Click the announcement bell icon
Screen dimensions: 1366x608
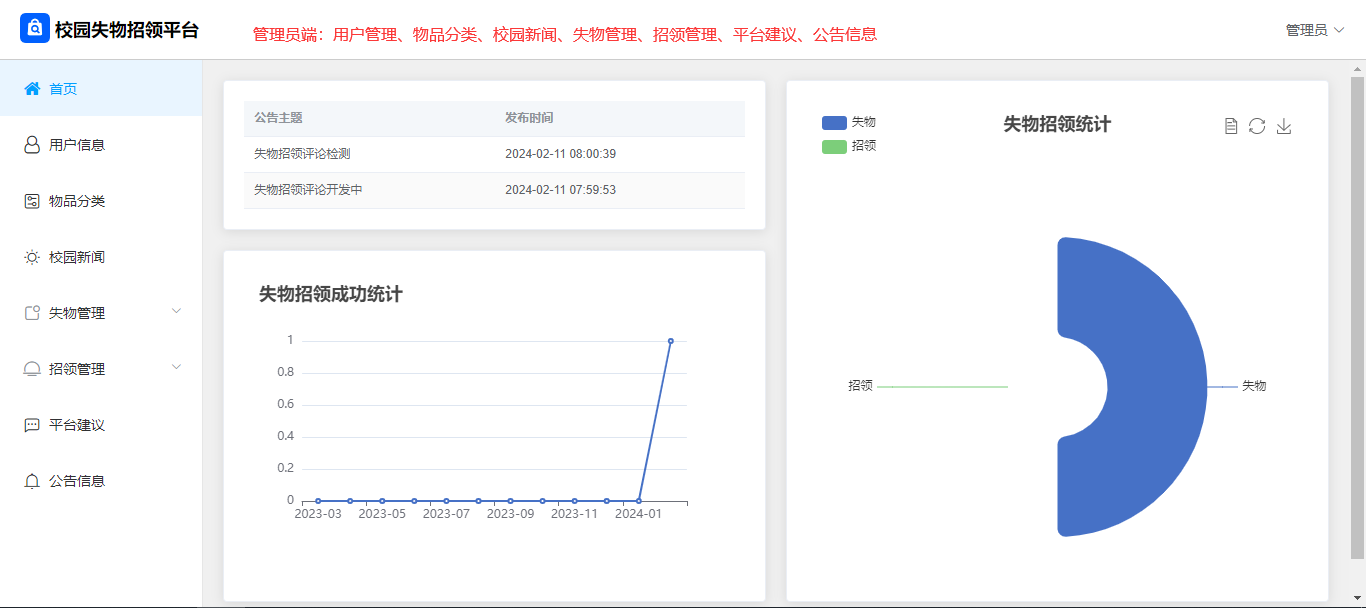pos(32,481)
